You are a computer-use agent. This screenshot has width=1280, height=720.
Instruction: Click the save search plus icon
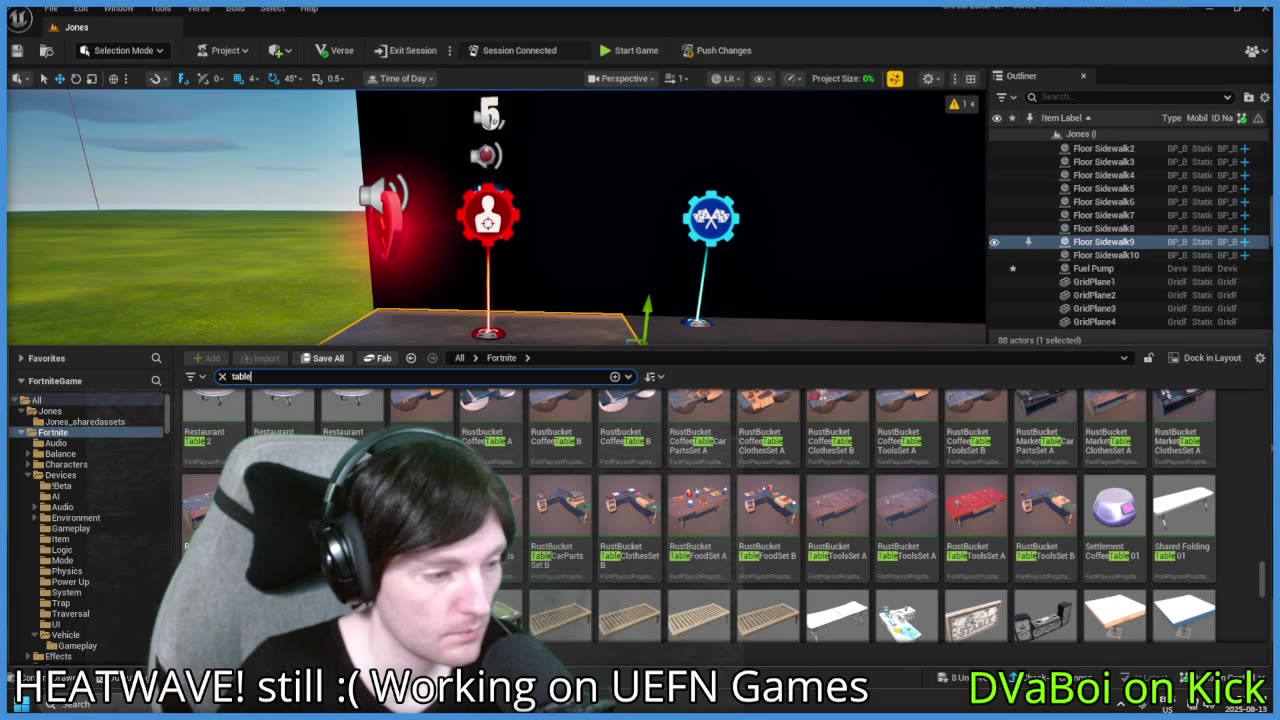point(615,377)
